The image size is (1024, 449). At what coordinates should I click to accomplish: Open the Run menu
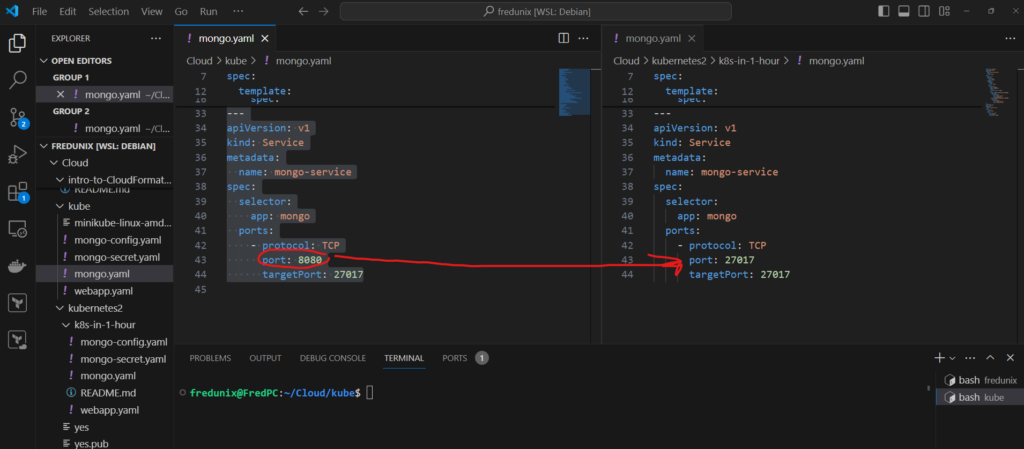click(209, 12)
